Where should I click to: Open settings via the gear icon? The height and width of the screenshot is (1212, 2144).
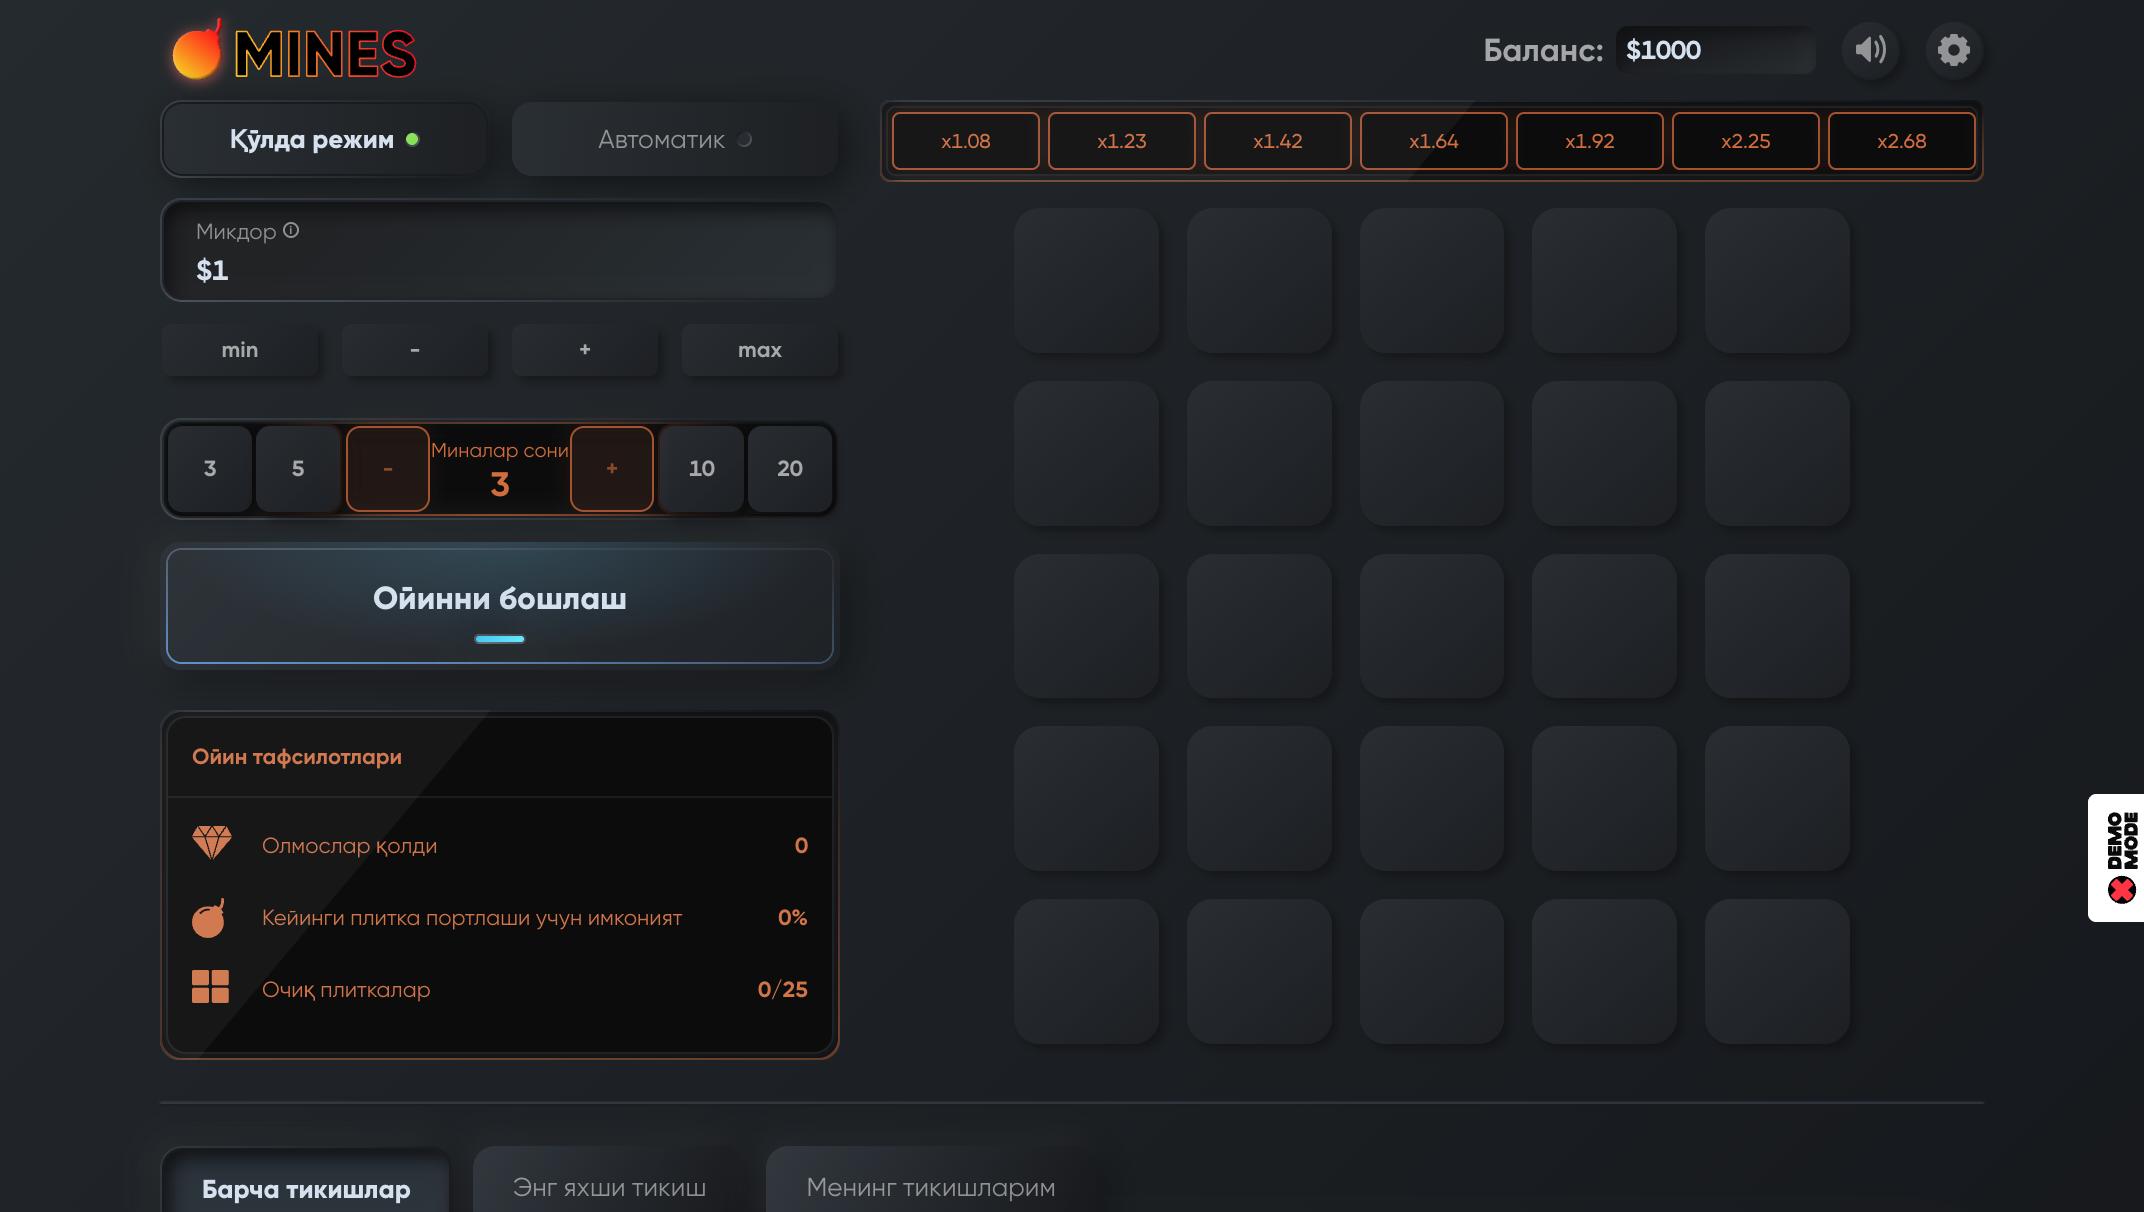pyautogui.click(x=1953, y=50)
